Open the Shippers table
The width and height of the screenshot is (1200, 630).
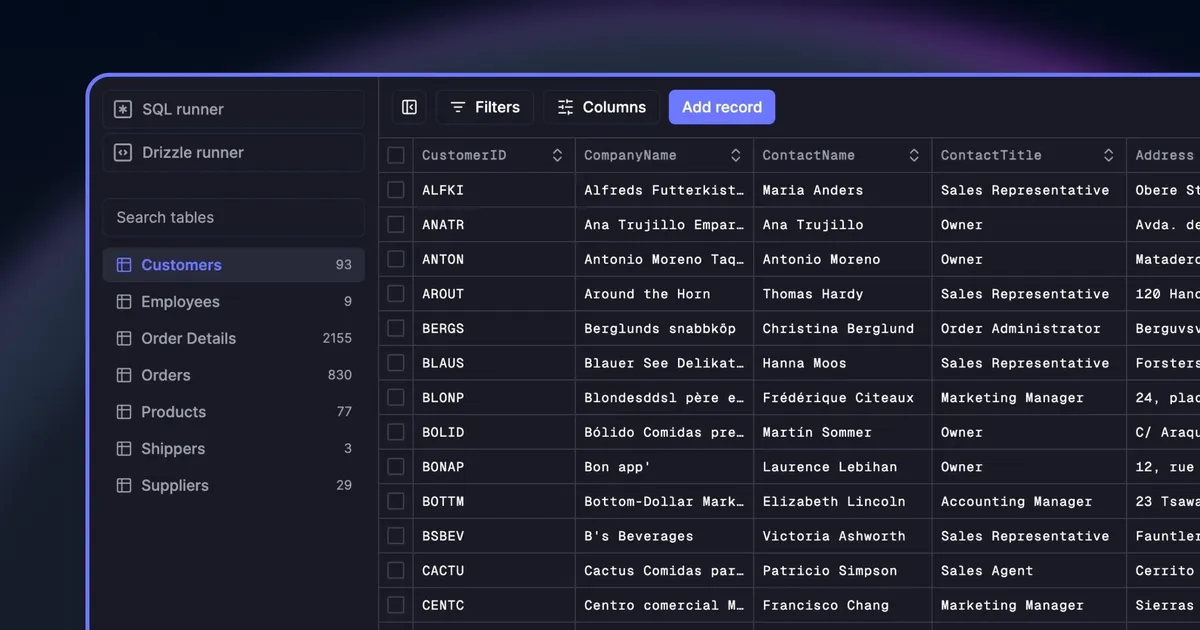pyautogui.click(x=233, y=449)
